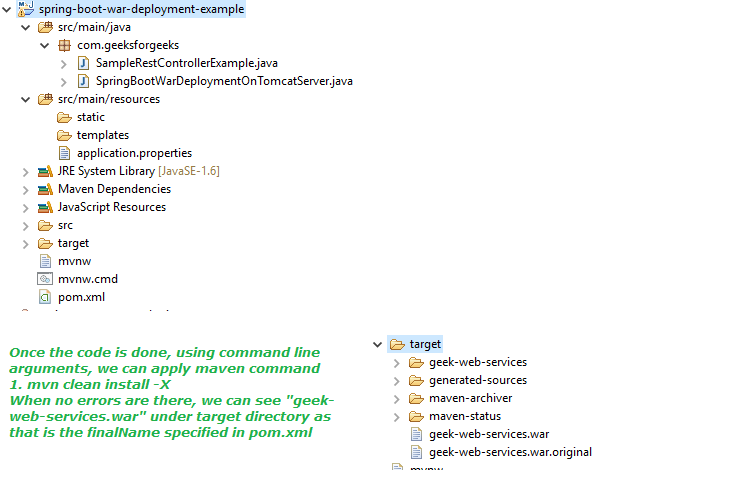Expand the geek-web-services folder
The height and width of the screenshot is (501, 750).
397,363
